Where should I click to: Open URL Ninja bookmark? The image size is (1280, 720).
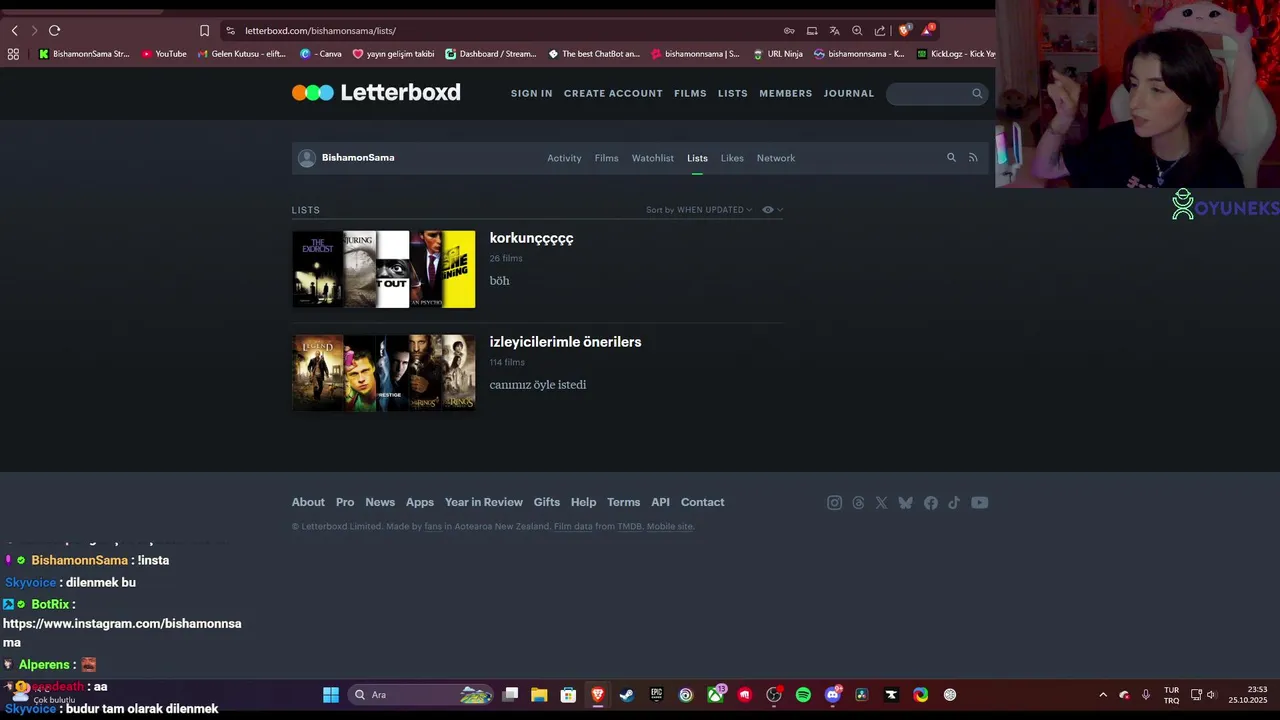click(778, 54)
